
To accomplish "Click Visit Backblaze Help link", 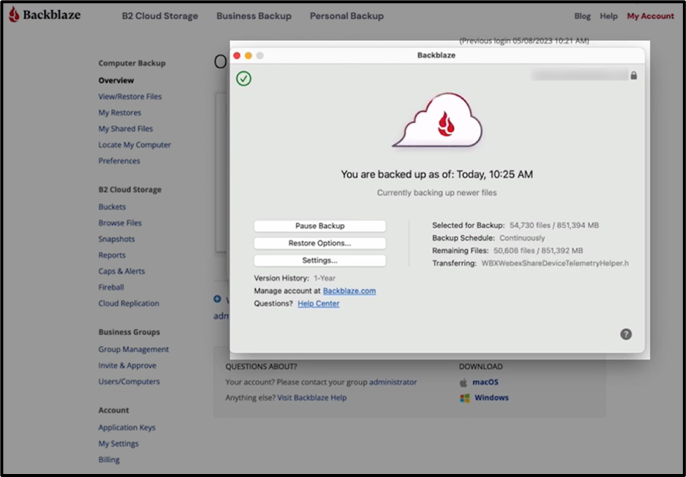I will pyautogui.click(x=312, y=398).
